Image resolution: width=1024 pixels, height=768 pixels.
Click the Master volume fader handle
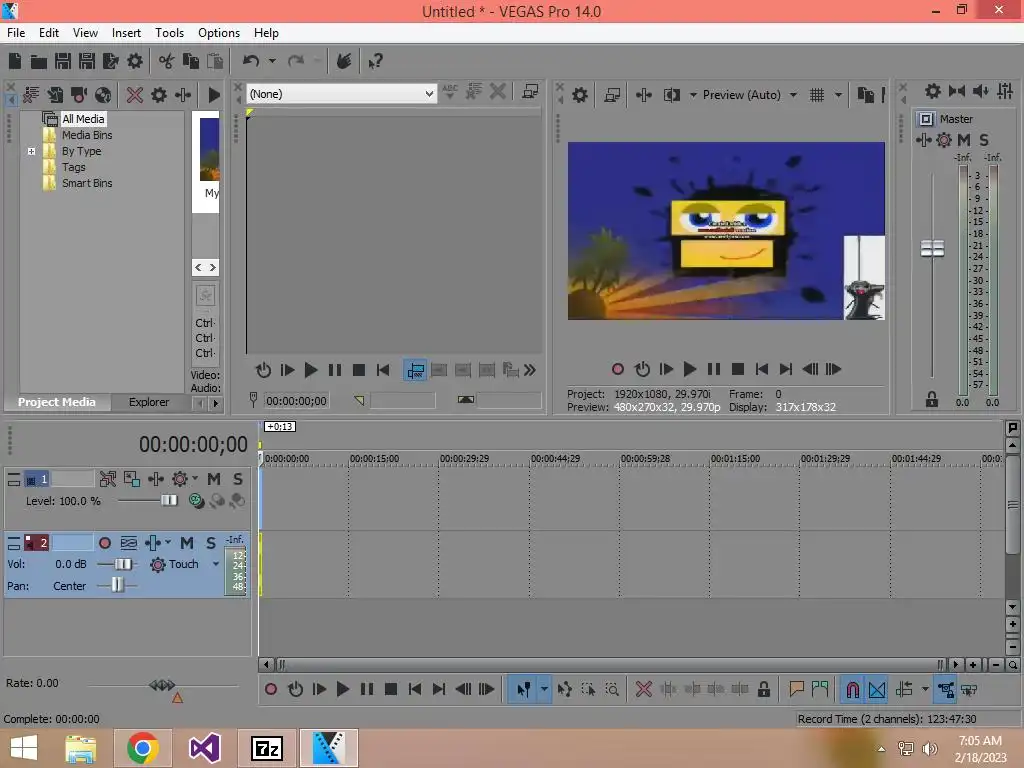click(x=932, y=248)
